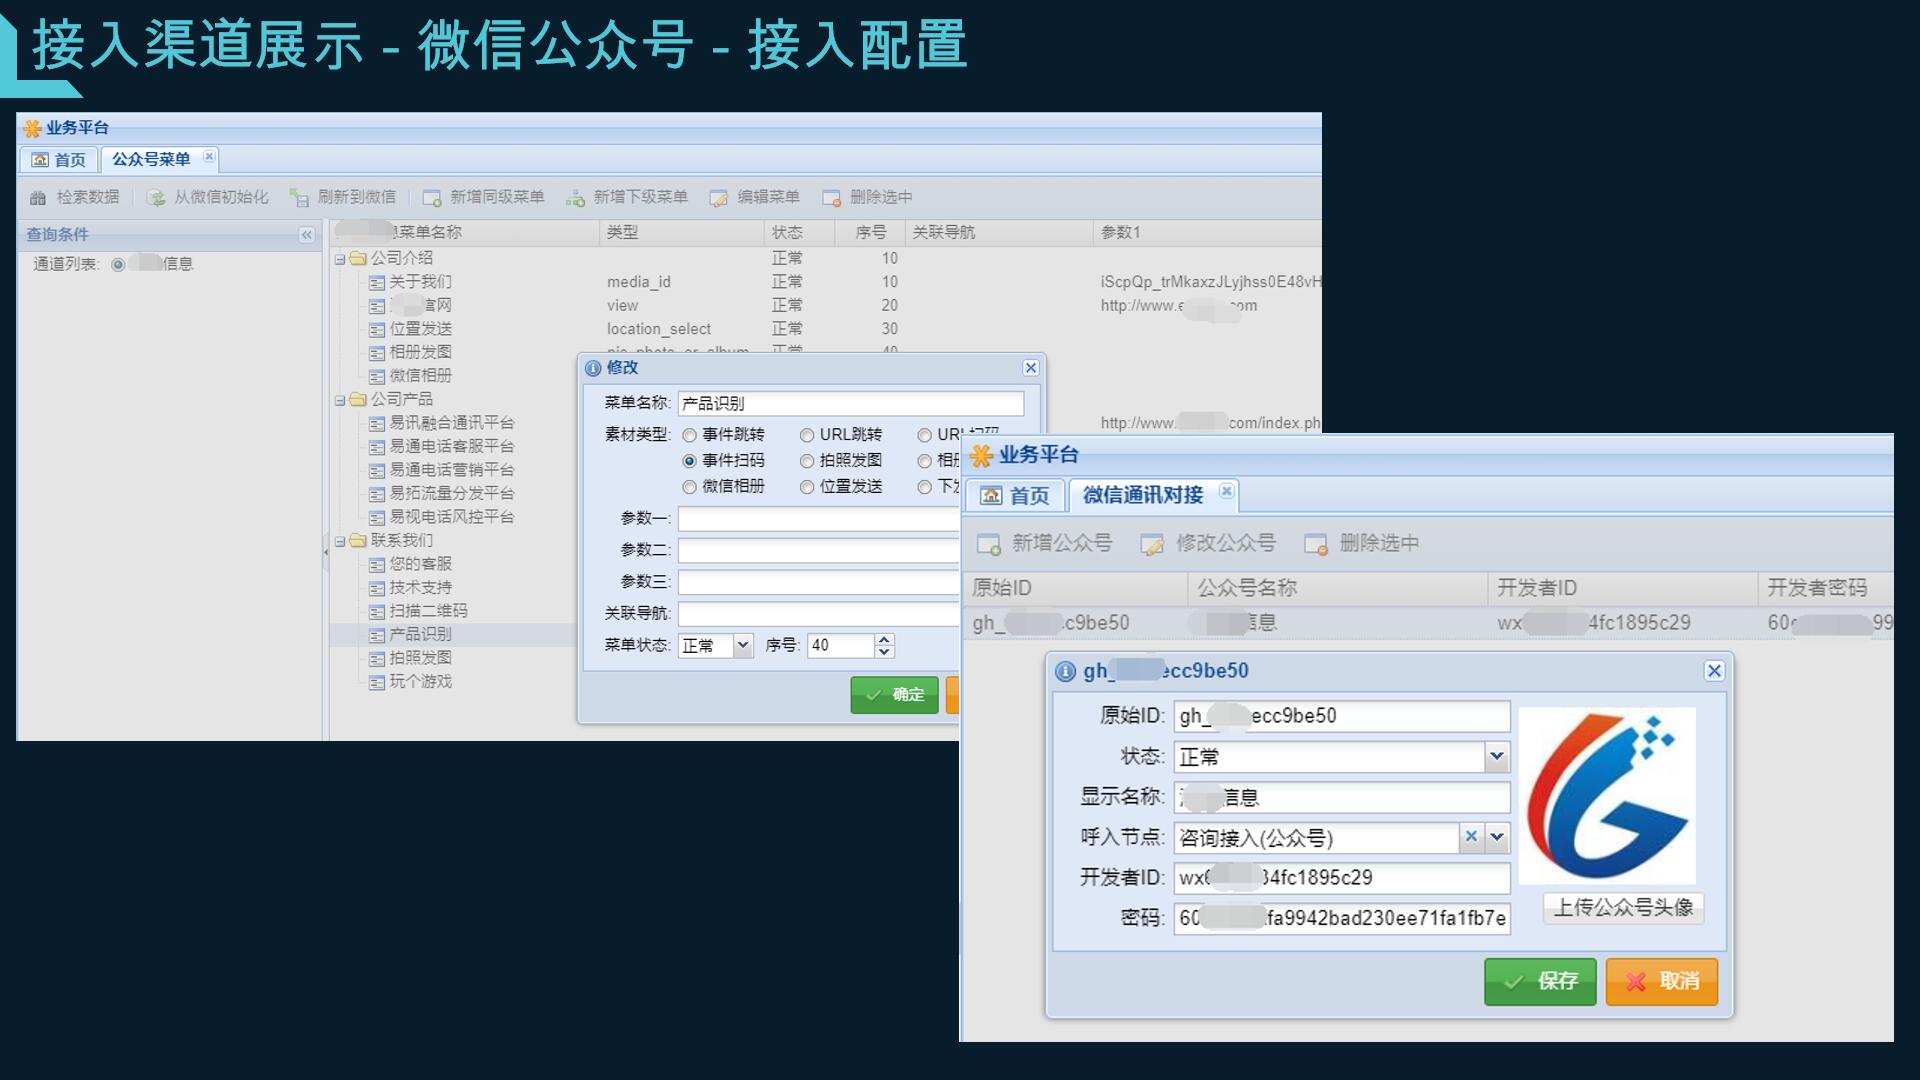Click the 显示名称 input field
The height and width of the screenshot is (1080, 1920).
click(x=1342, y=797)
